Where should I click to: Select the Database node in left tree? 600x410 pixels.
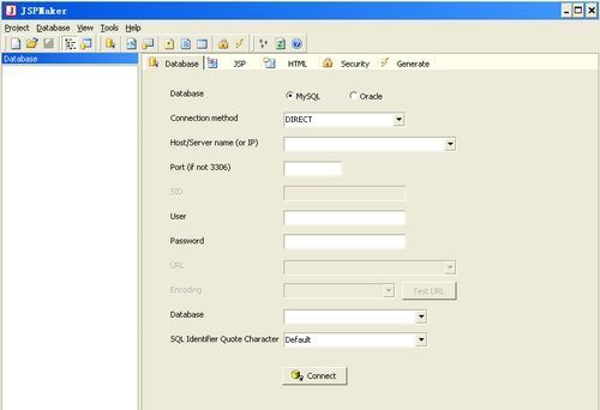(x=20, y=59)
